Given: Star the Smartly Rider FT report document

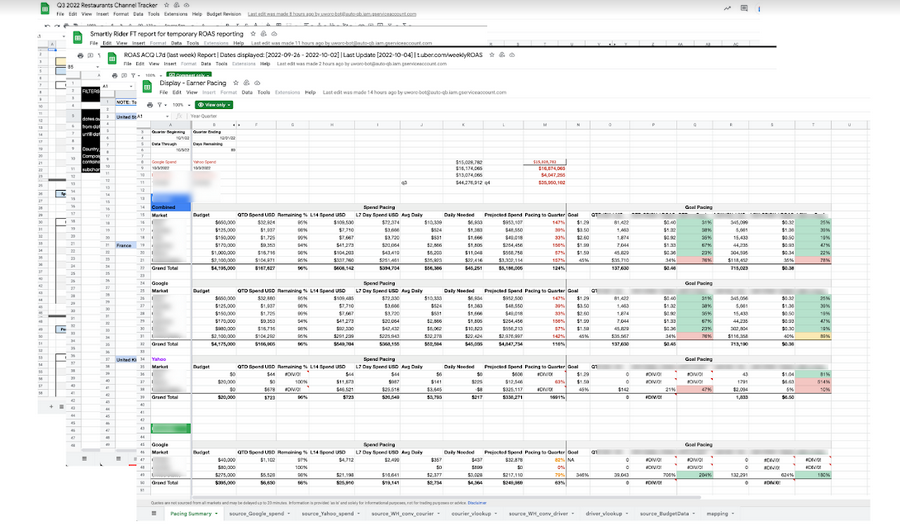Looking at the screenshot, I should click(x=253, y=34).
